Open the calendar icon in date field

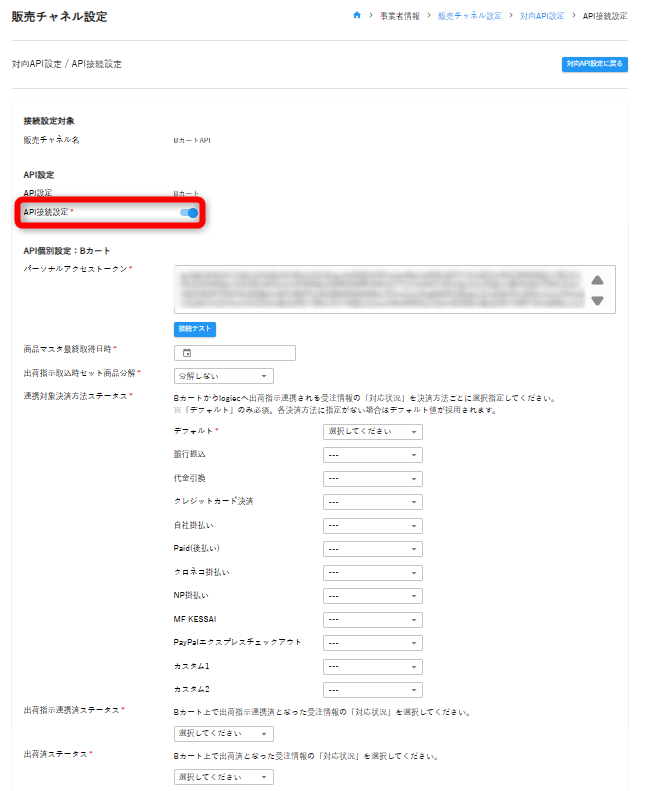[x=187, y=353]
